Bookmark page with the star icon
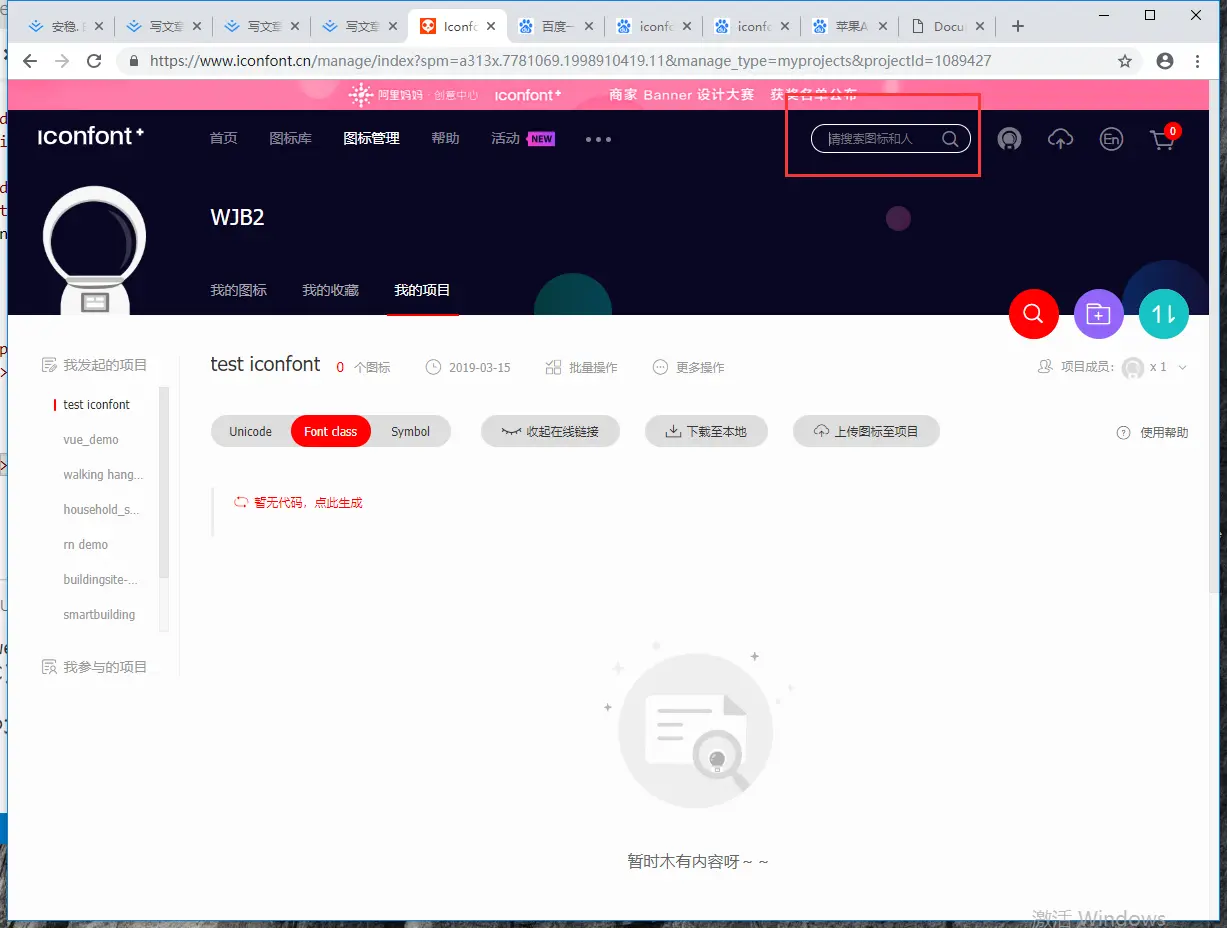Image resolution: width=1227 pixels, height=928 pixels. 1125,61
